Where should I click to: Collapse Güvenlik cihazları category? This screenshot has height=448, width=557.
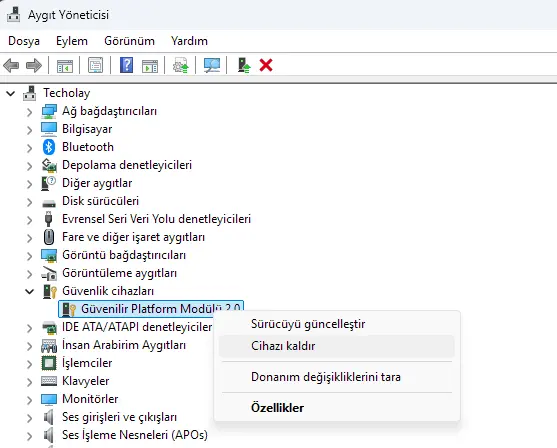(29, 291)
